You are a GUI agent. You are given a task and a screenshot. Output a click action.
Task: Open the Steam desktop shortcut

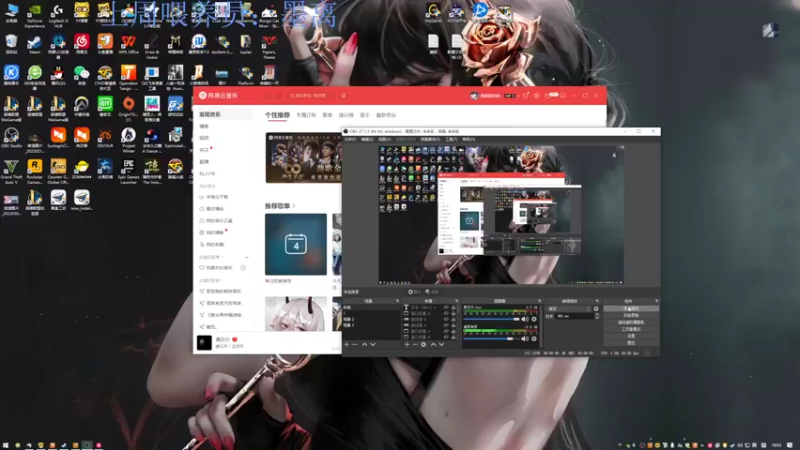[x=34, y=44]
